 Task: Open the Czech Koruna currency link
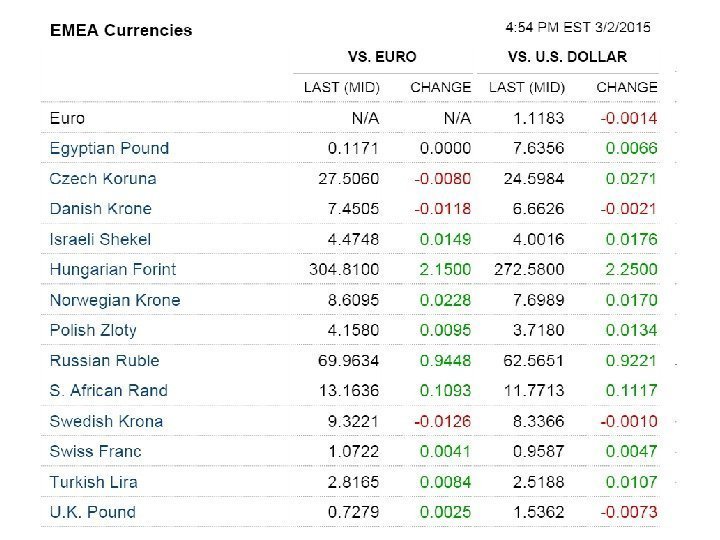click(x=103, y=179)
